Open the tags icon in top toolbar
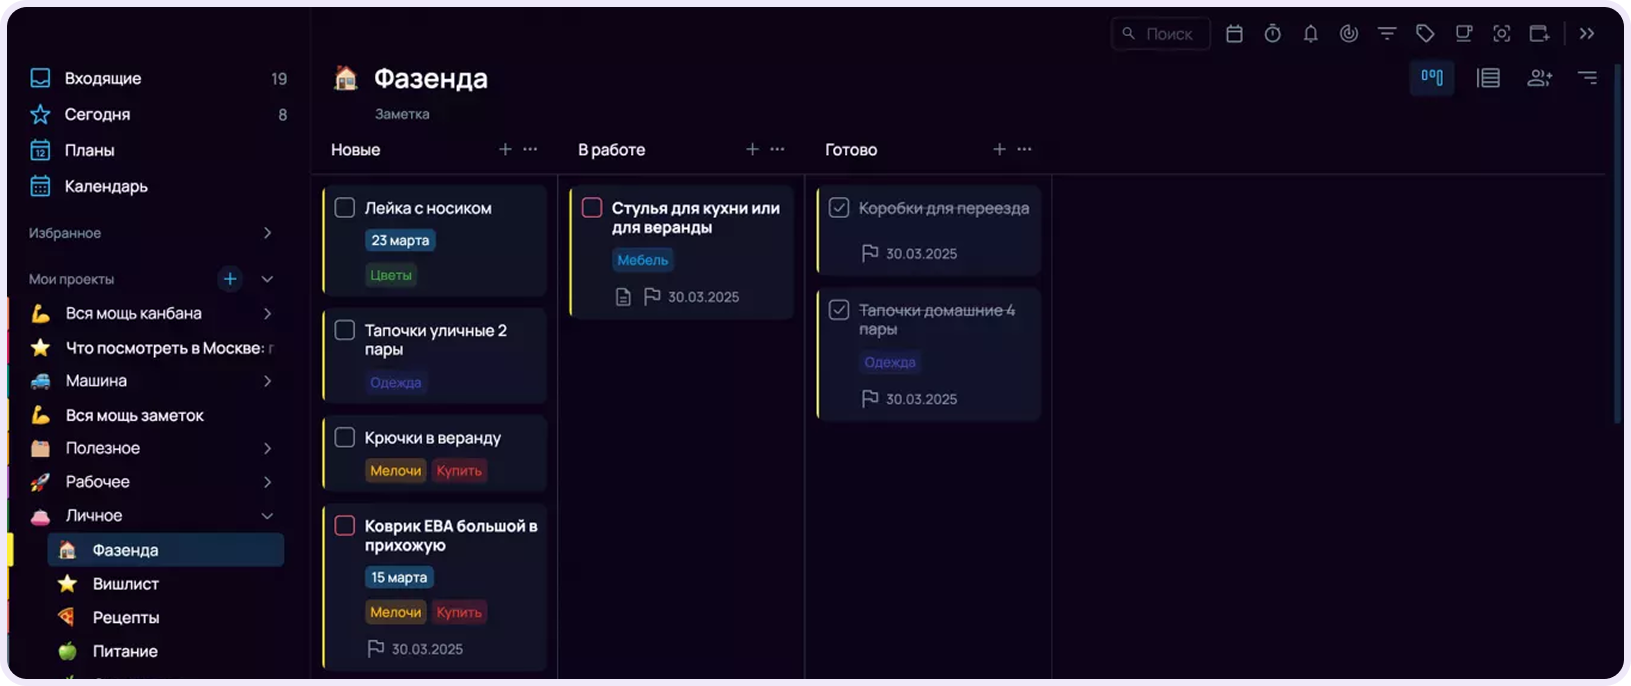Screen dimensions: 1631x686 [1425, 34]
